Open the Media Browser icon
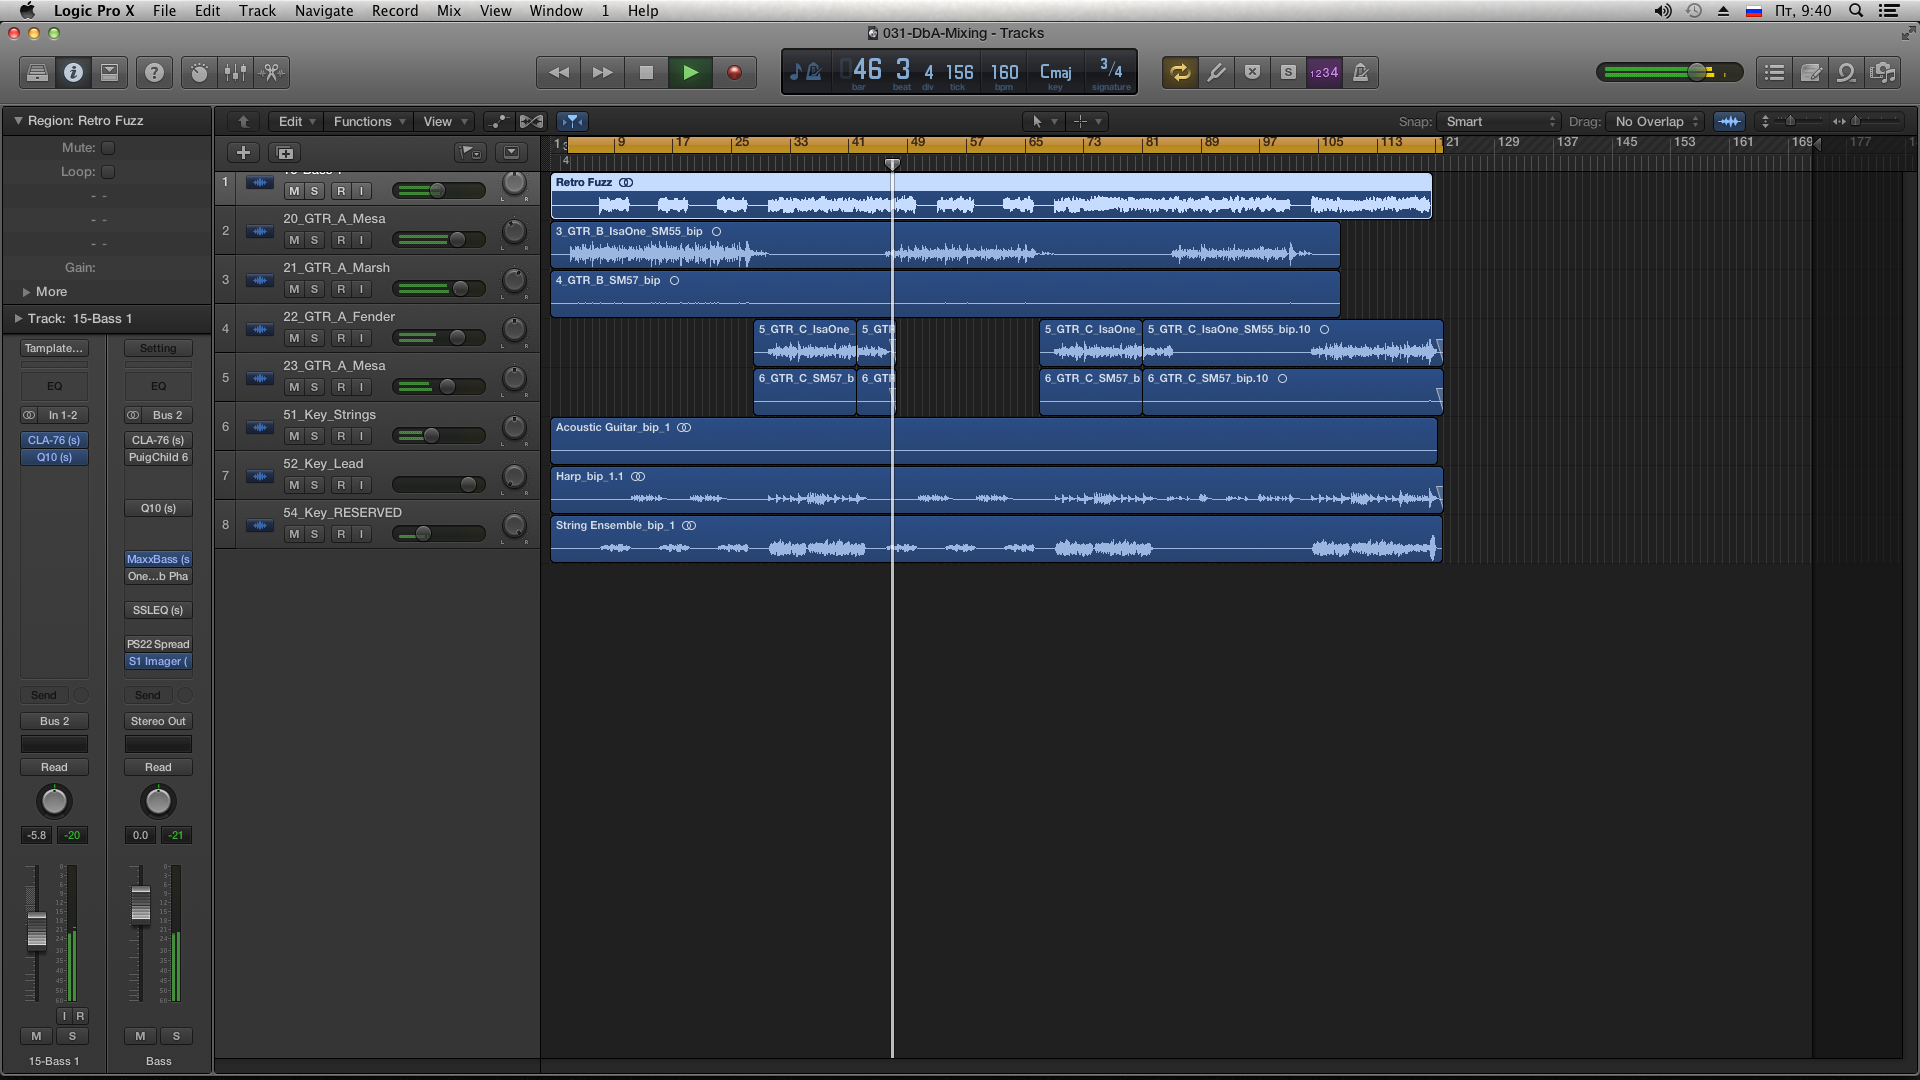Screen dimensions: 1920x1080 (1883, 72)
